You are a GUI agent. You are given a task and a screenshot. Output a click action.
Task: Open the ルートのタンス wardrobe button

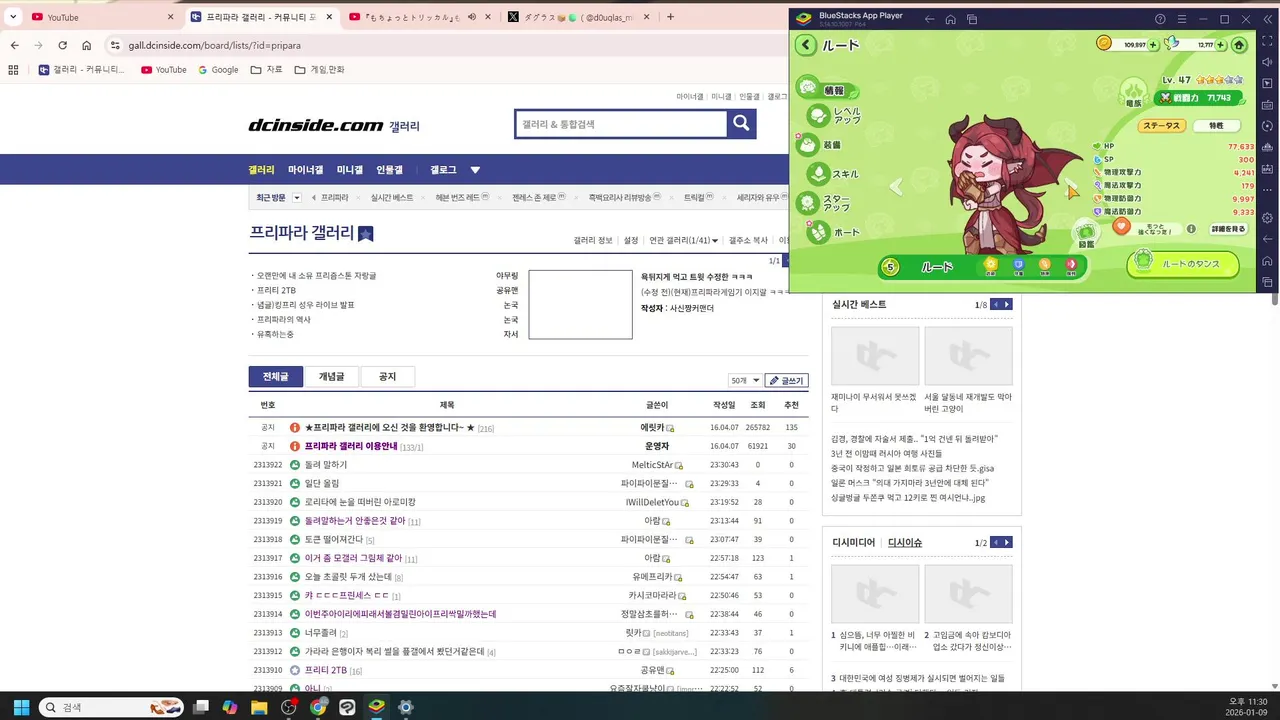(1183, 265)
